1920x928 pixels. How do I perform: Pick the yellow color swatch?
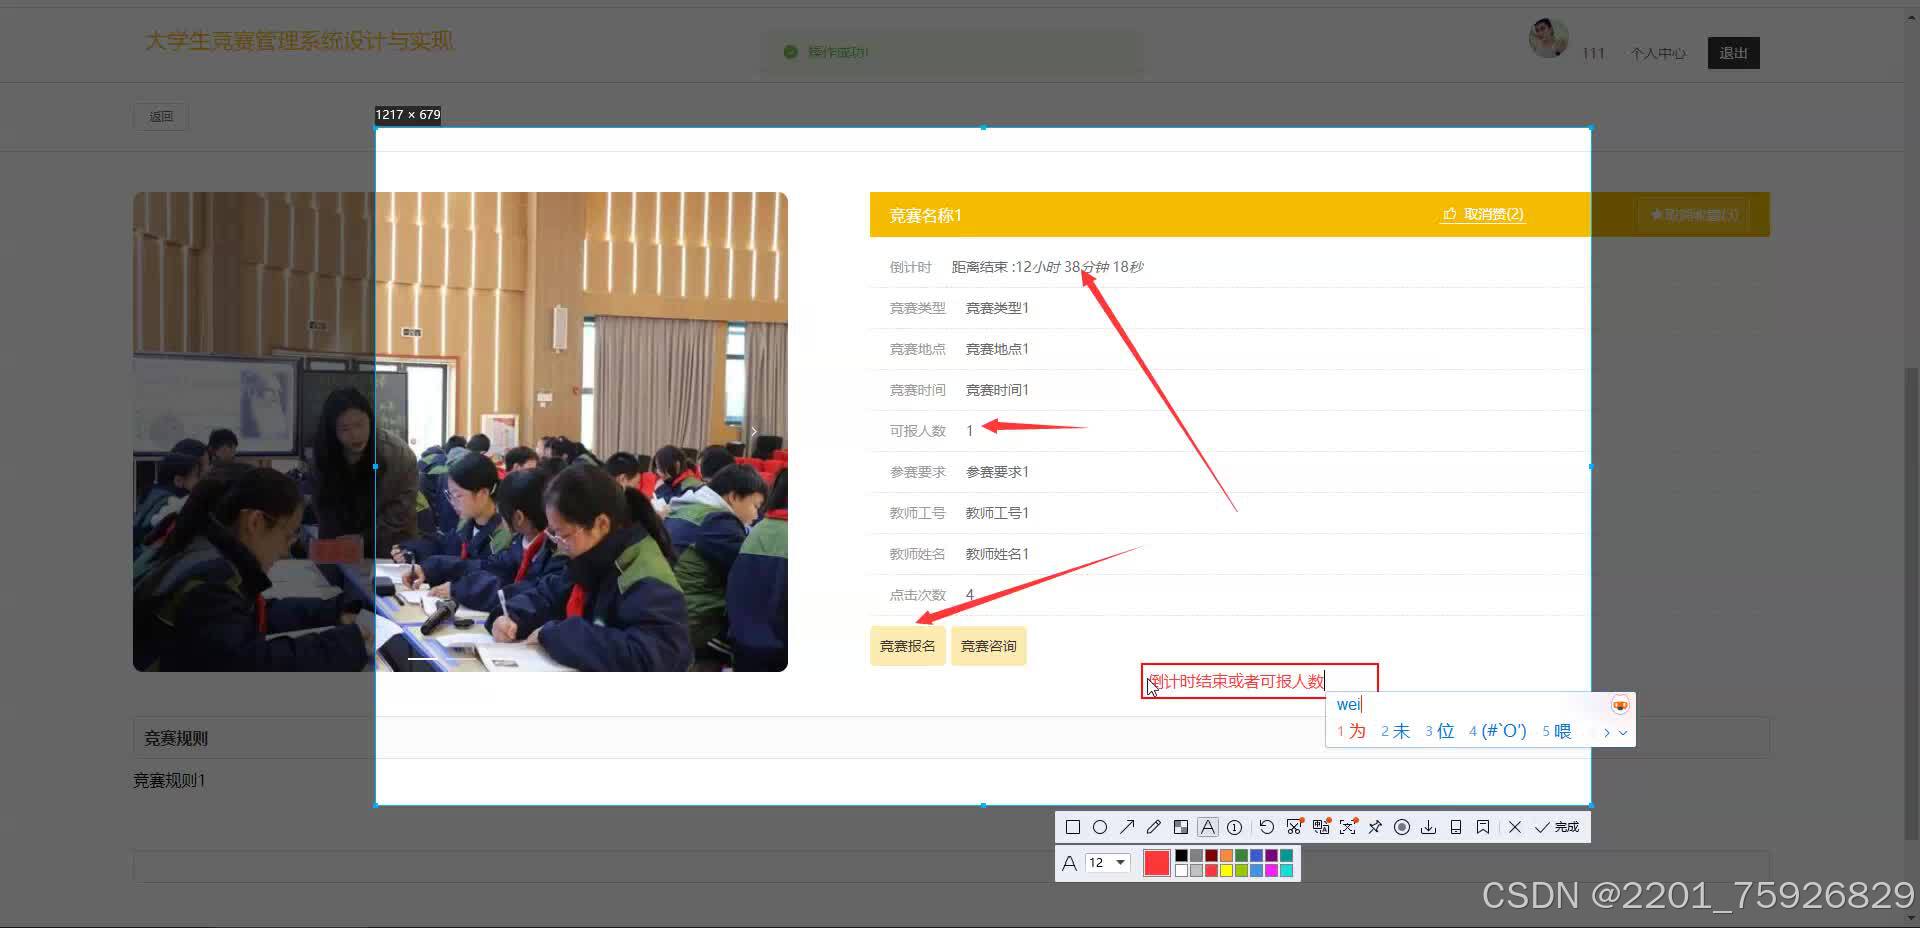1226,870
